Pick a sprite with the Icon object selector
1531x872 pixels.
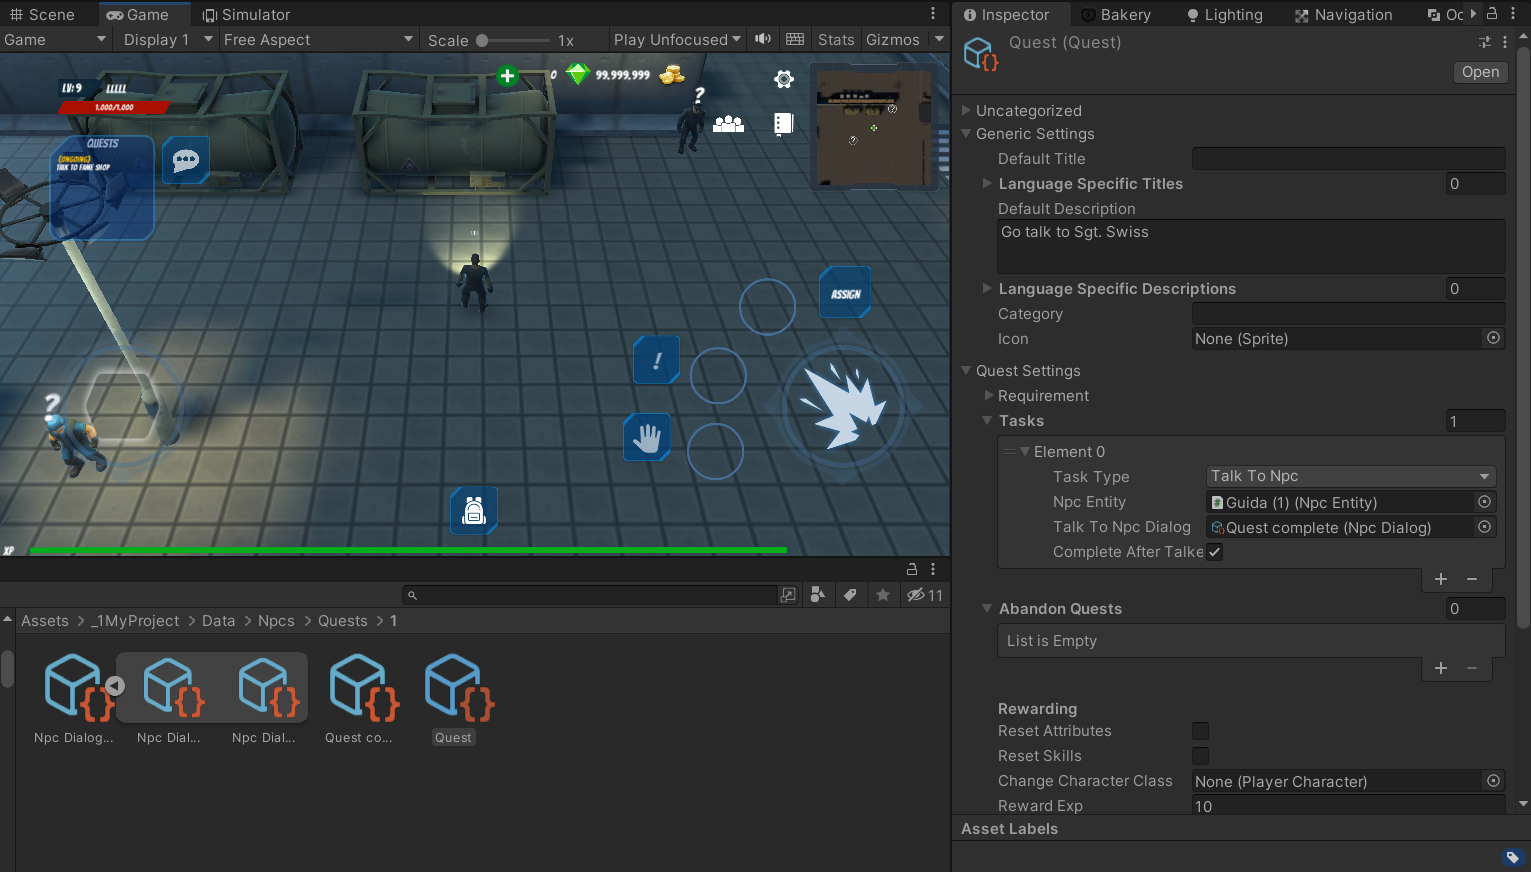pyautogui.click(x=1494, y=338)
